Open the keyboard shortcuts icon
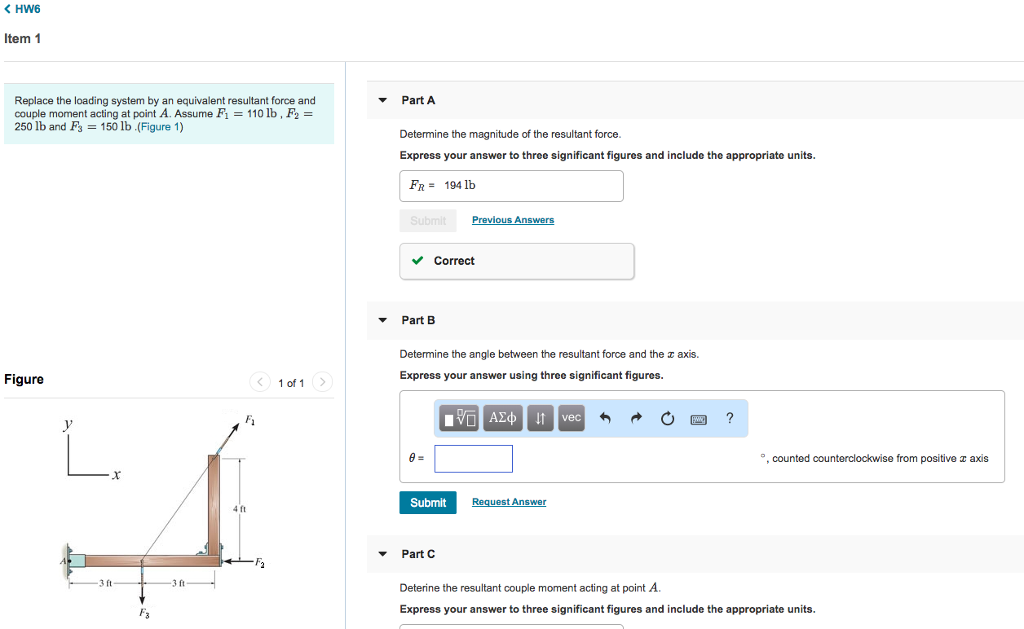This screenshot has width=1024, height=629. (700, 418)
